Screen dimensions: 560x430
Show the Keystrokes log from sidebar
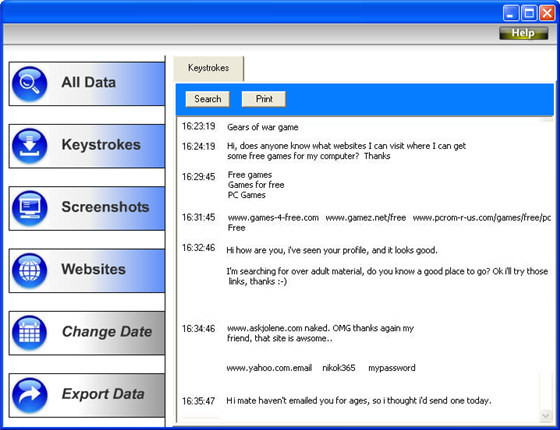87,146
